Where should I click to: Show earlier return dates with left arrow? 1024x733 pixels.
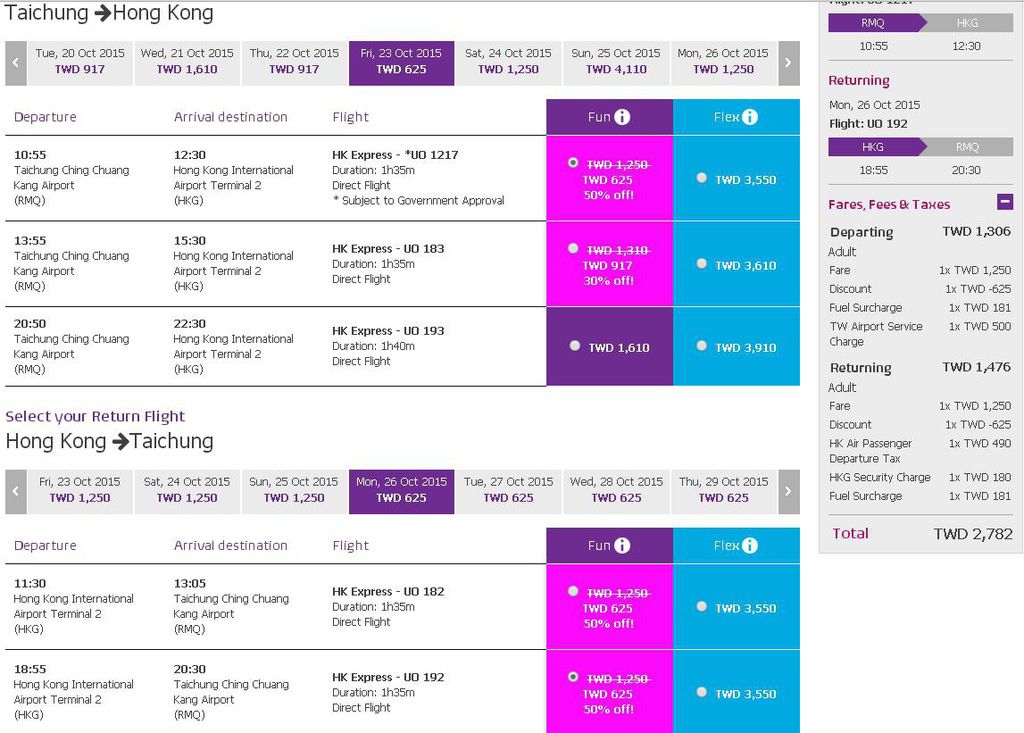(15, 492)
